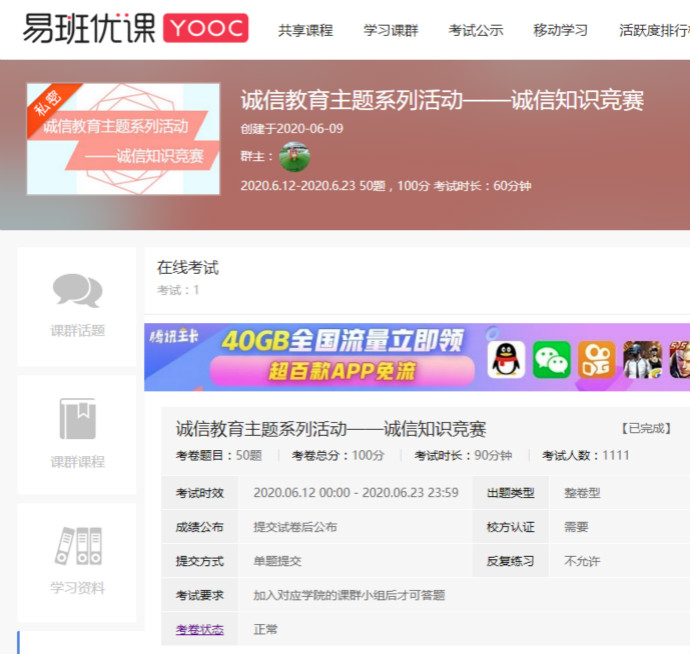Click the PUBG game icon in banner

[641, 359]
